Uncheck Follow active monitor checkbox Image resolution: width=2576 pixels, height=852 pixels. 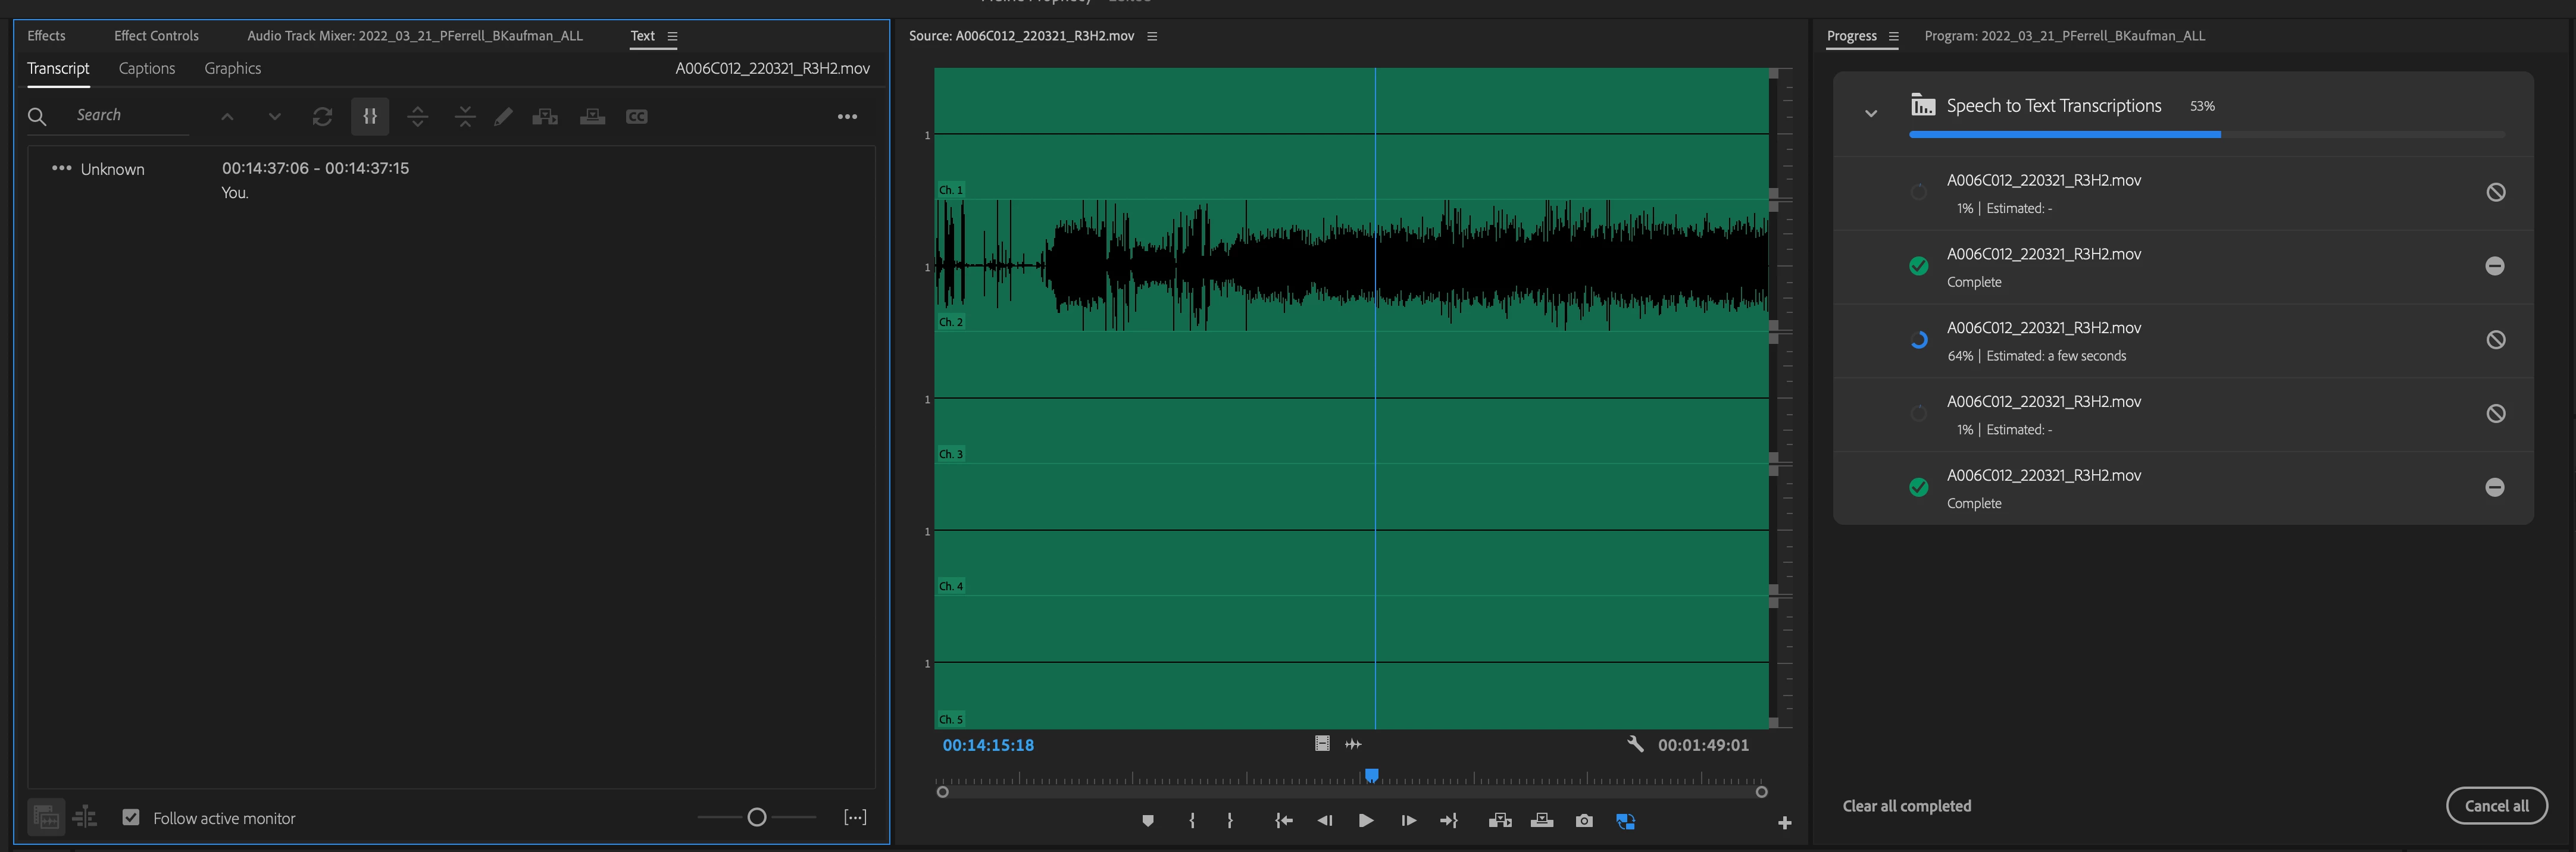pos(131,817)
